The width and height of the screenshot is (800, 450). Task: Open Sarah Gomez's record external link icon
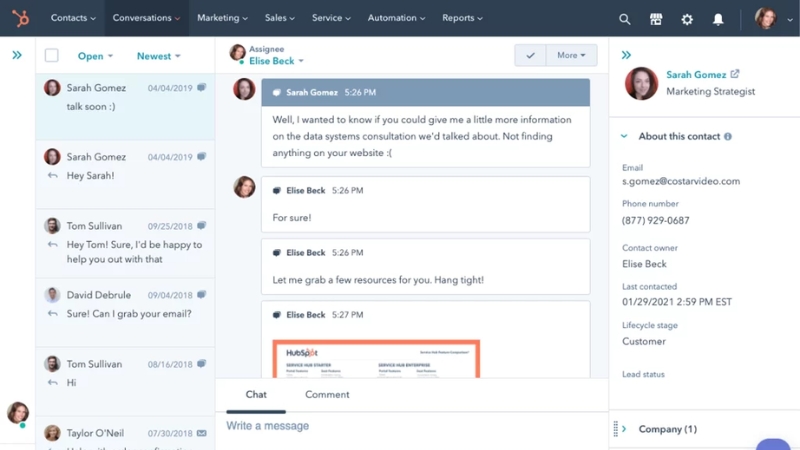click(x=735, y=74)
